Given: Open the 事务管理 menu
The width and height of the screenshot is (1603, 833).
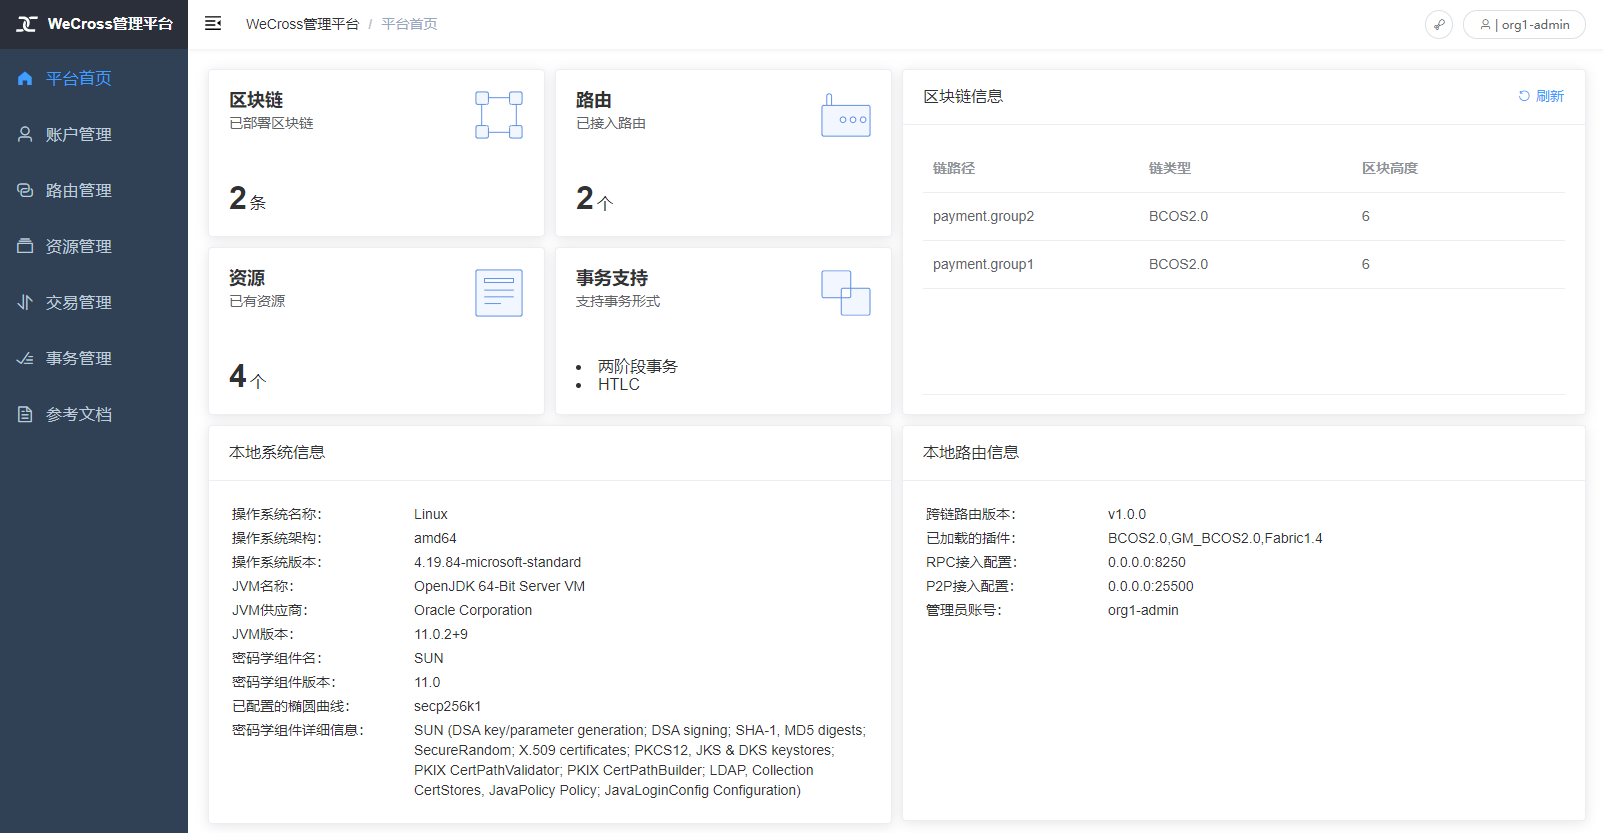Looking at the screenshot, I should tap(94, 358).
